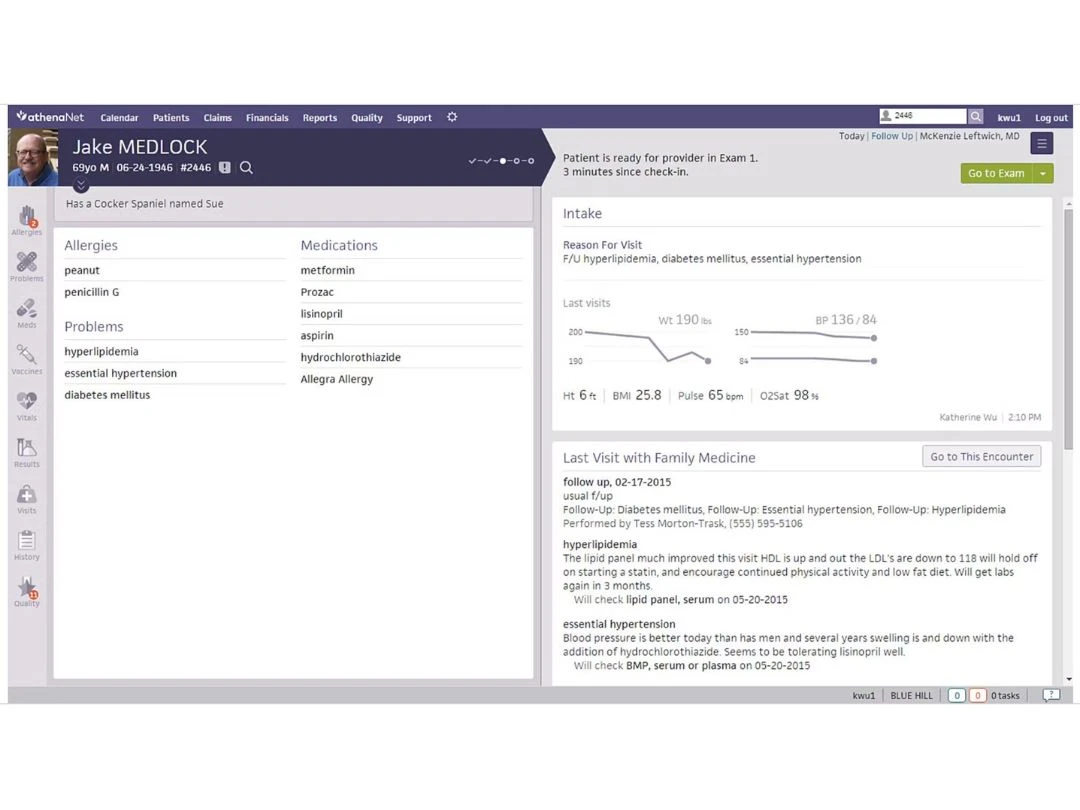
Task: Open the Allergies sidebar icon
Action: pyautogui.click(x=27, y=220)
